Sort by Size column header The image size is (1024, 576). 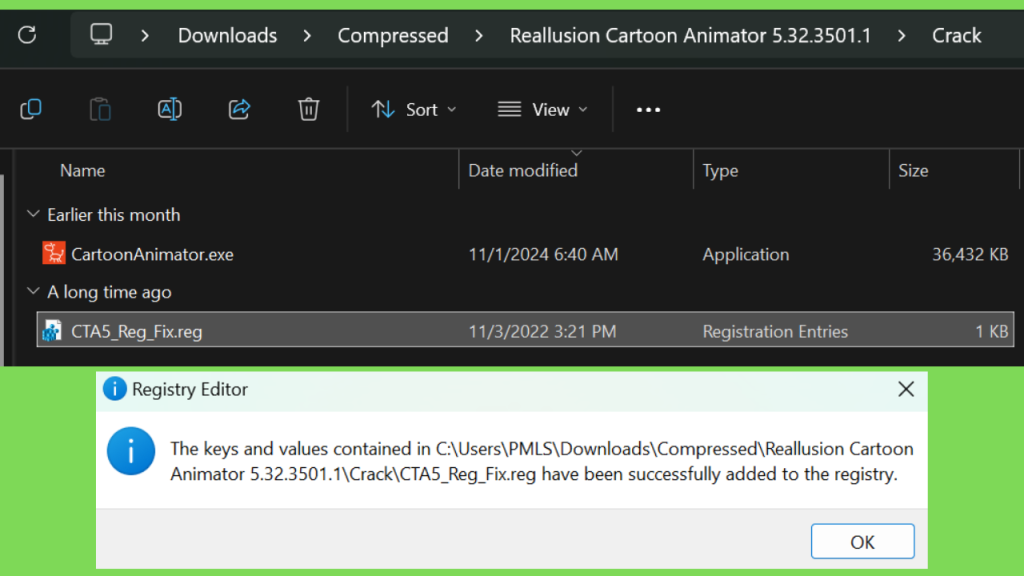913,170
